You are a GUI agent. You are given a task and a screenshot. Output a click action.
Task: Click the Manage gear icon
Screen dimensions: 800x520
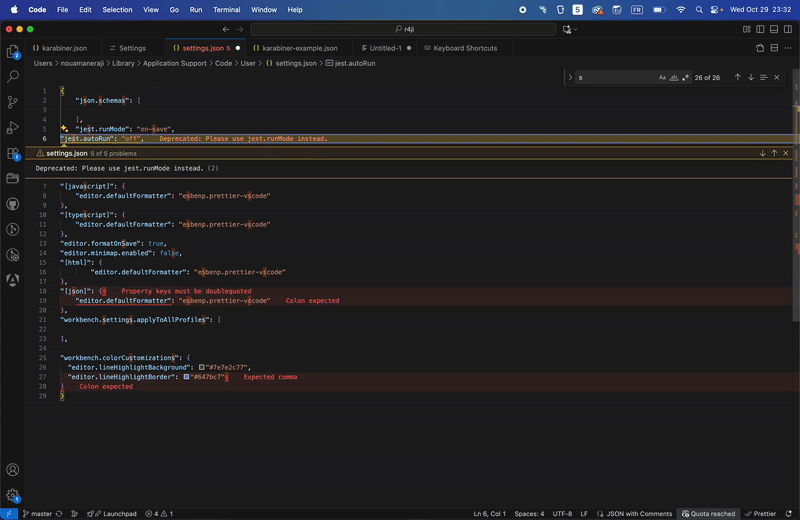pyautogui.click(x=13, y=495)
